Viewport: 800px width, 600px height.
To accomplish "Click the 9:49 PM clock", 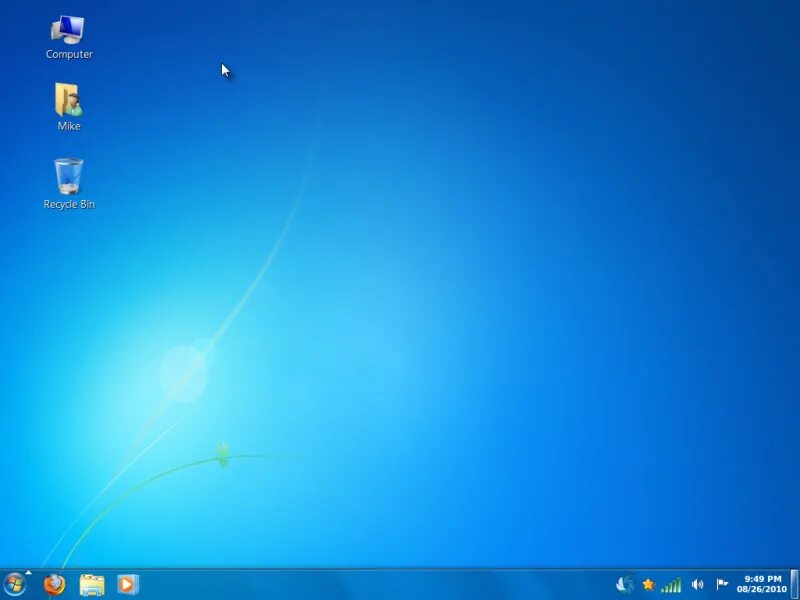I will pyautogui.click(x=763, y=579).
